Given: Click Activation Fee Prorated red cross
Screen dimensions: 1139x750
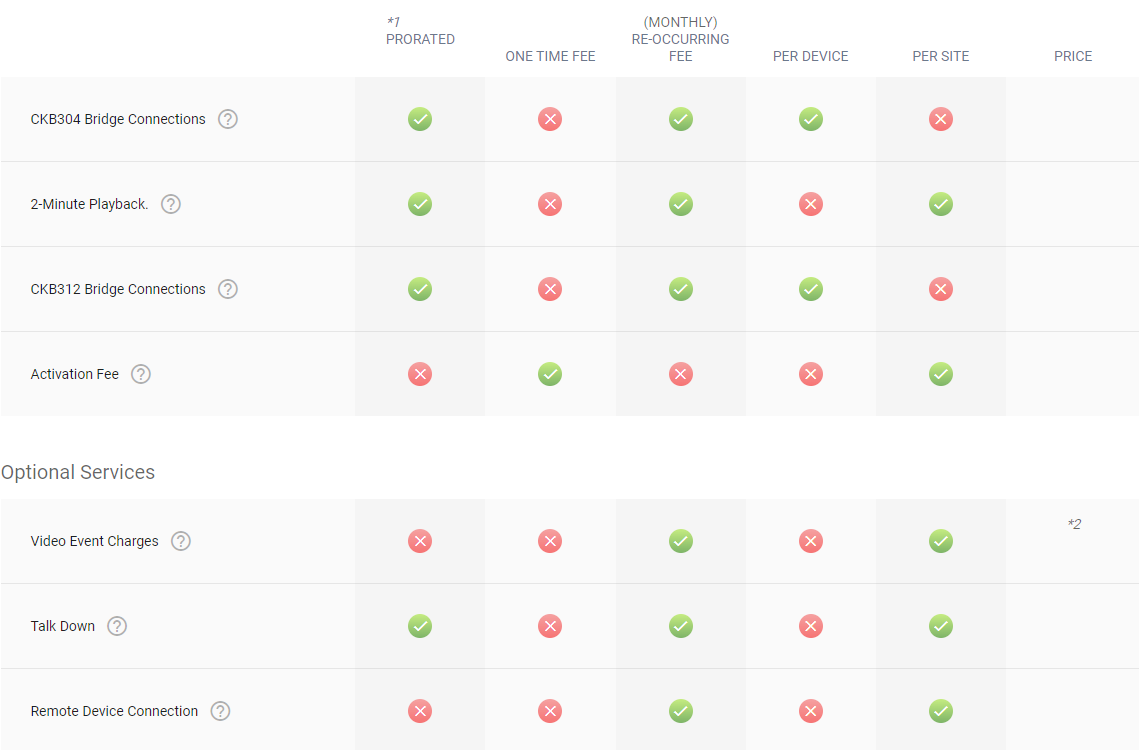Looking at the screenshot, I should (420, 374).
